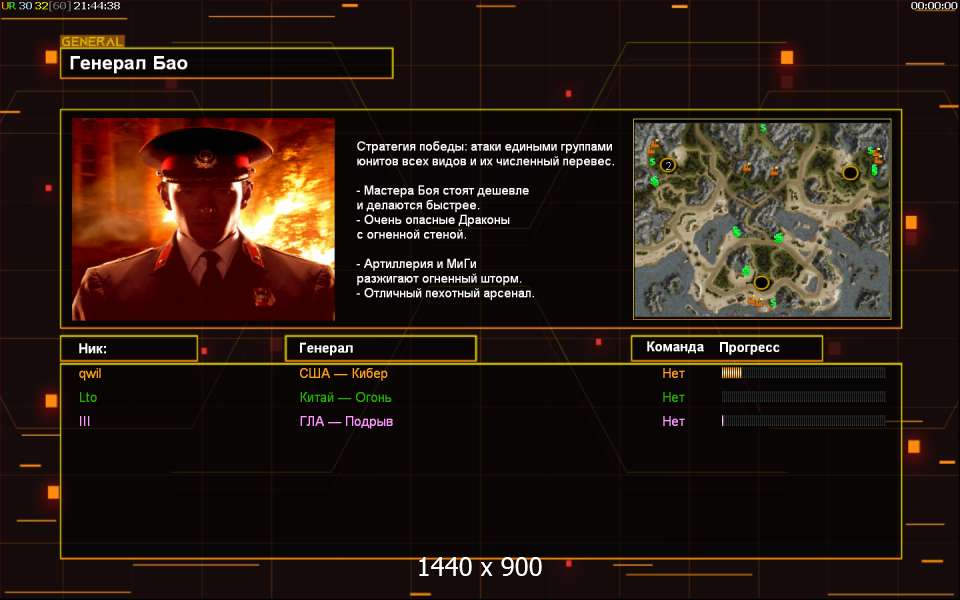Click the Ник: column header
Screen dimensions: 960x600
pyautogui.click(x=129, y=348)
